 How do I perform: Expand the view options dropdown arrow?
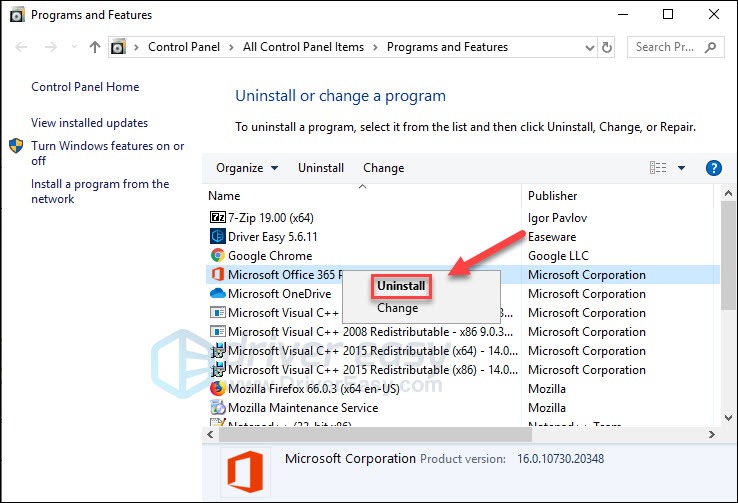[x=681, y=168]
